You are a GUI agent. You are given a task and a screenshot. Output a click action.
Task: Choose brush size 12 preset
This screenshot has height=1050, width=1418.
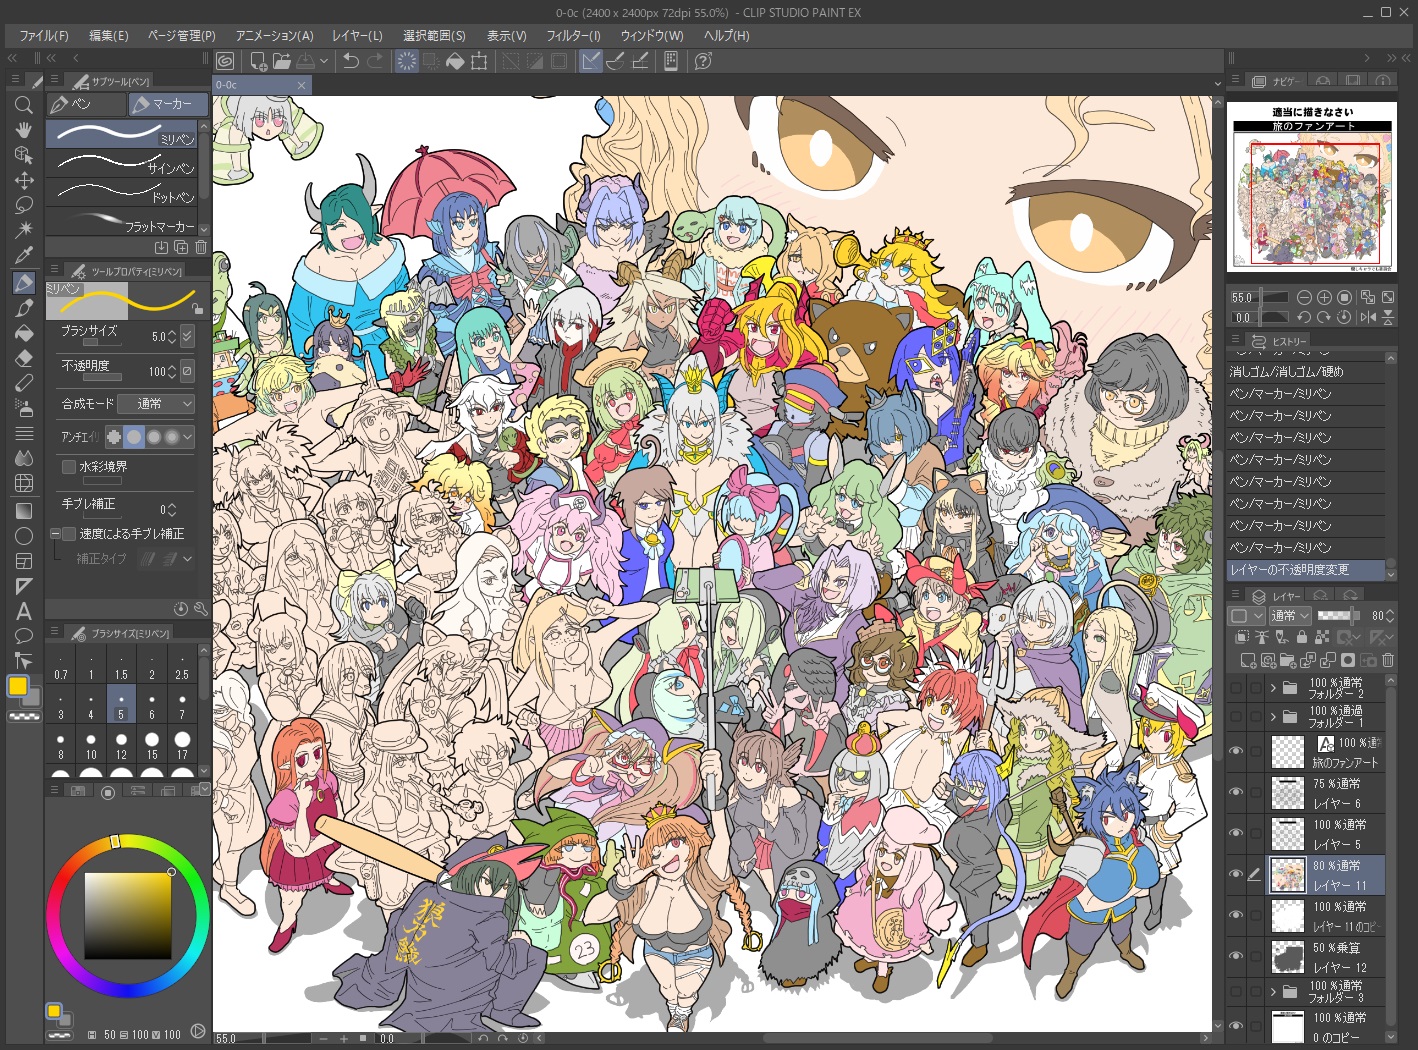pyautogui.click(x=121, y=745)
